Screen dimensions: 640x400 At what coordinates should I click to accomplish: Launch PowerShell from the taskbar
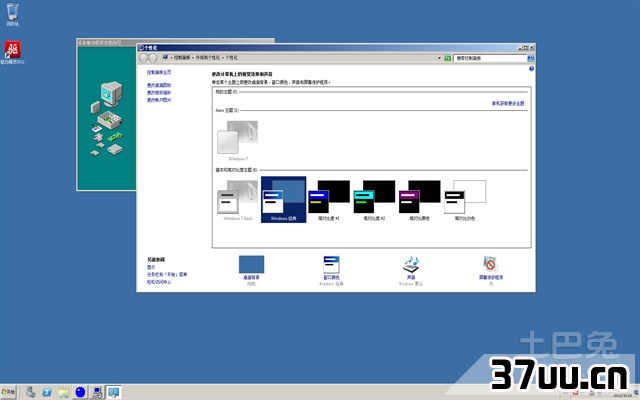tap(47, 392)
